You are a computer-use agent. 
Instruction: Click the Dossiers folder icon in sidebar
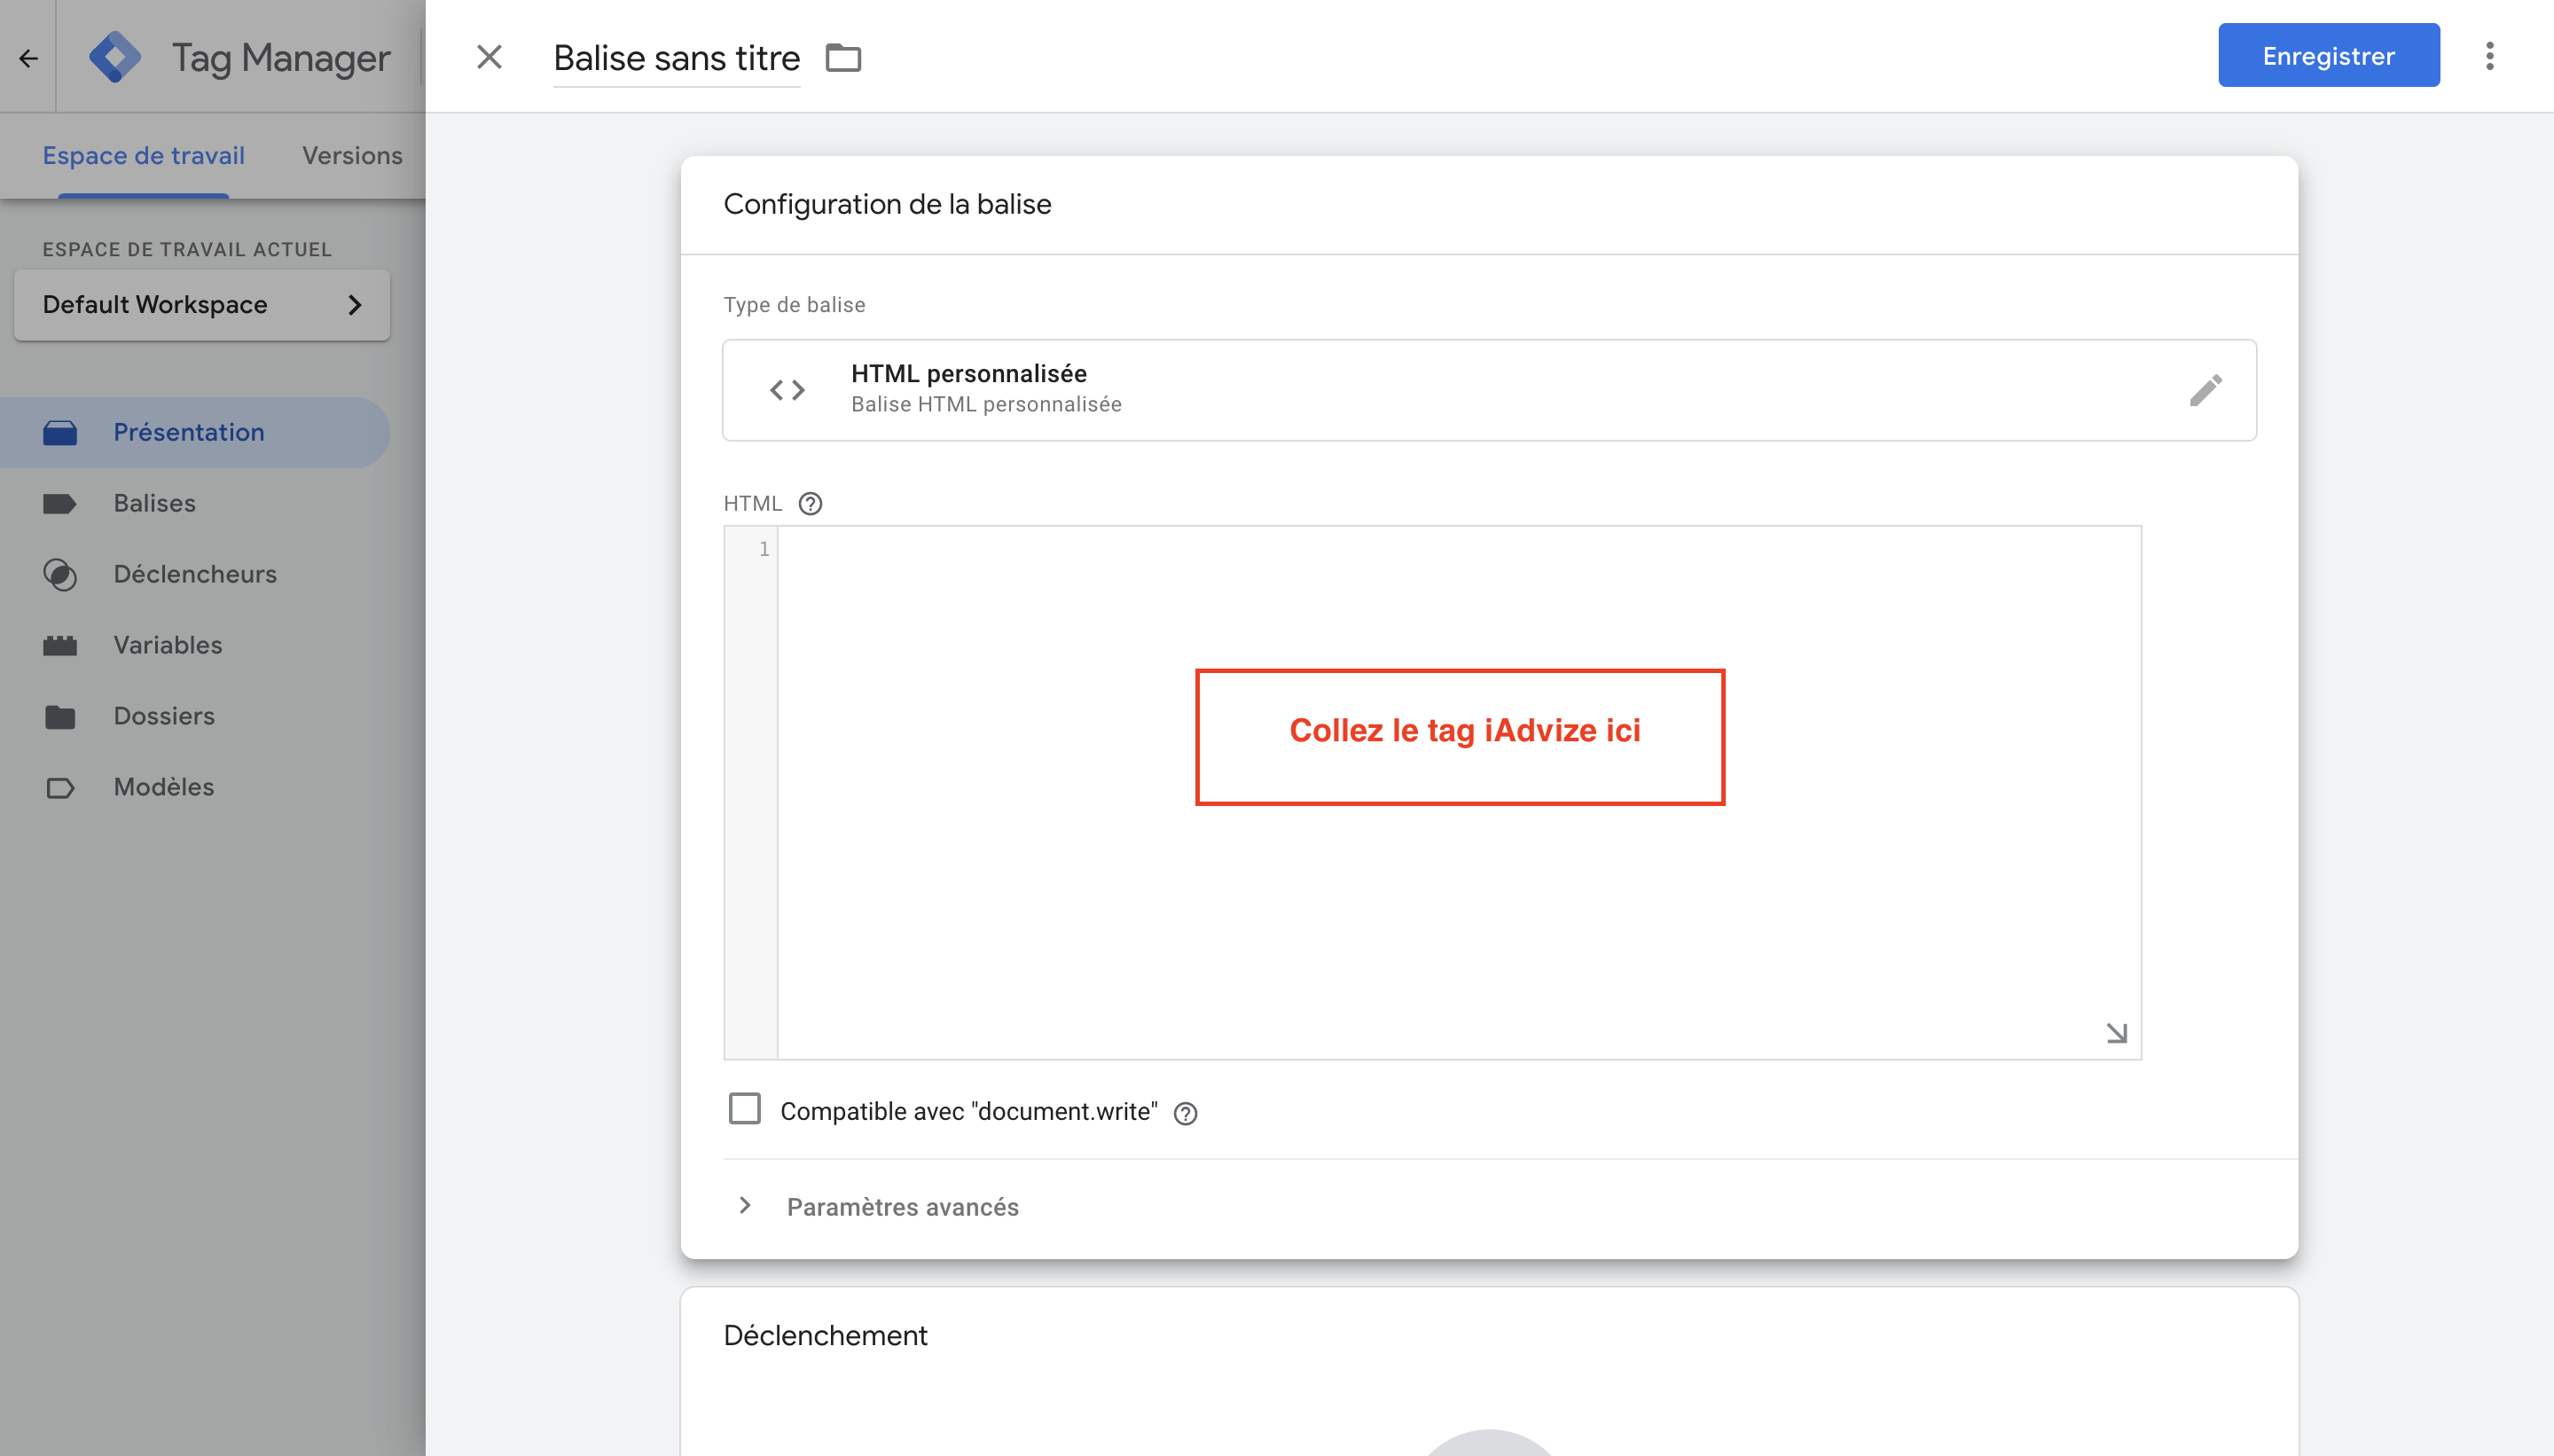click(60, 717)
